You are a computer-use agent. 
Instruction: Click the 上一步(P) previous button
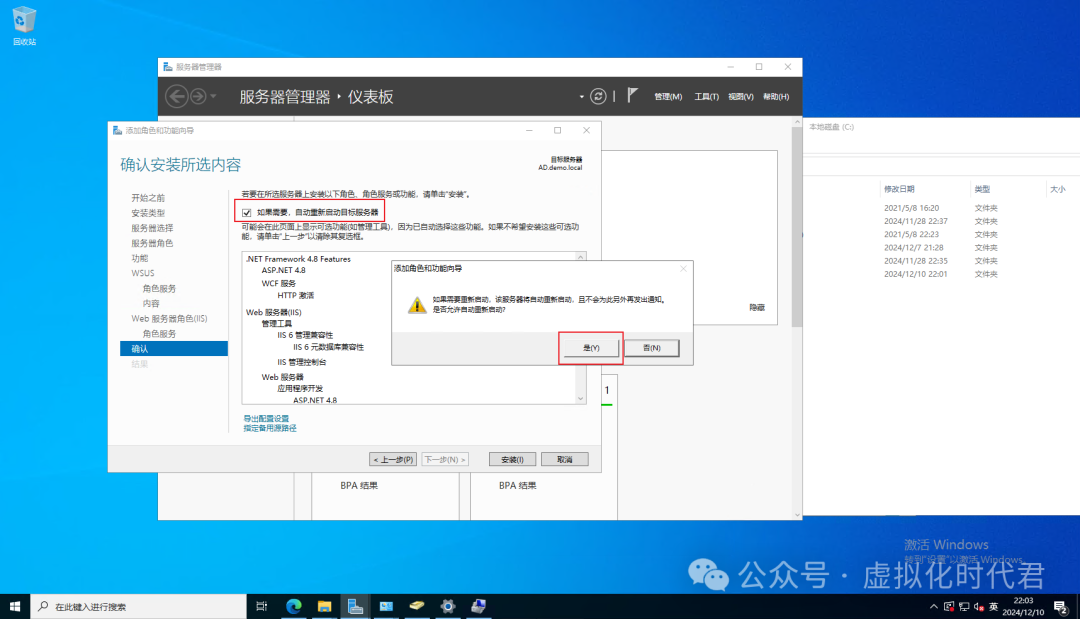click(x=393, y=459)
